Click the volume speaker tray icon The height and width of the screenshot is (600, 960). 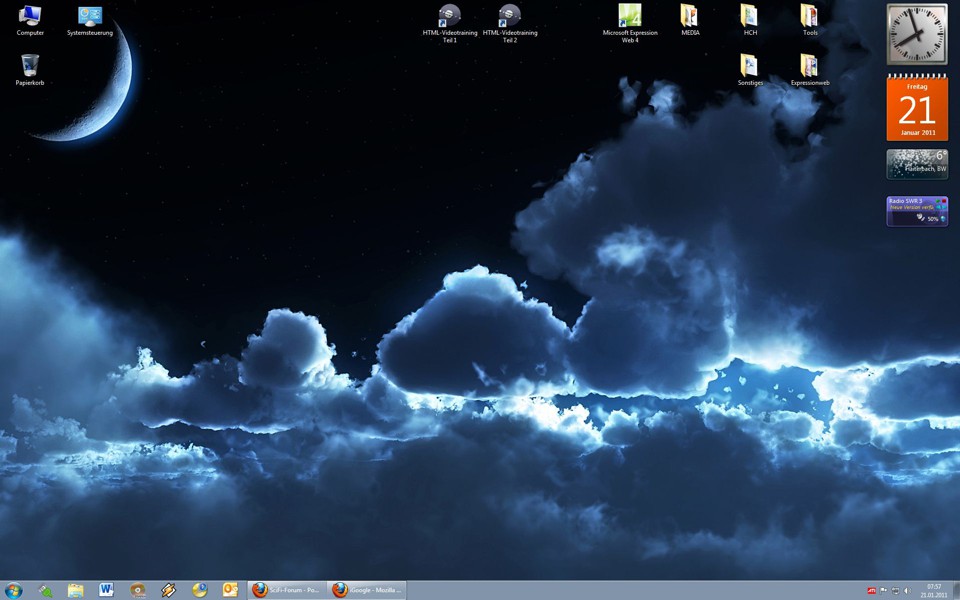[907, 590]
